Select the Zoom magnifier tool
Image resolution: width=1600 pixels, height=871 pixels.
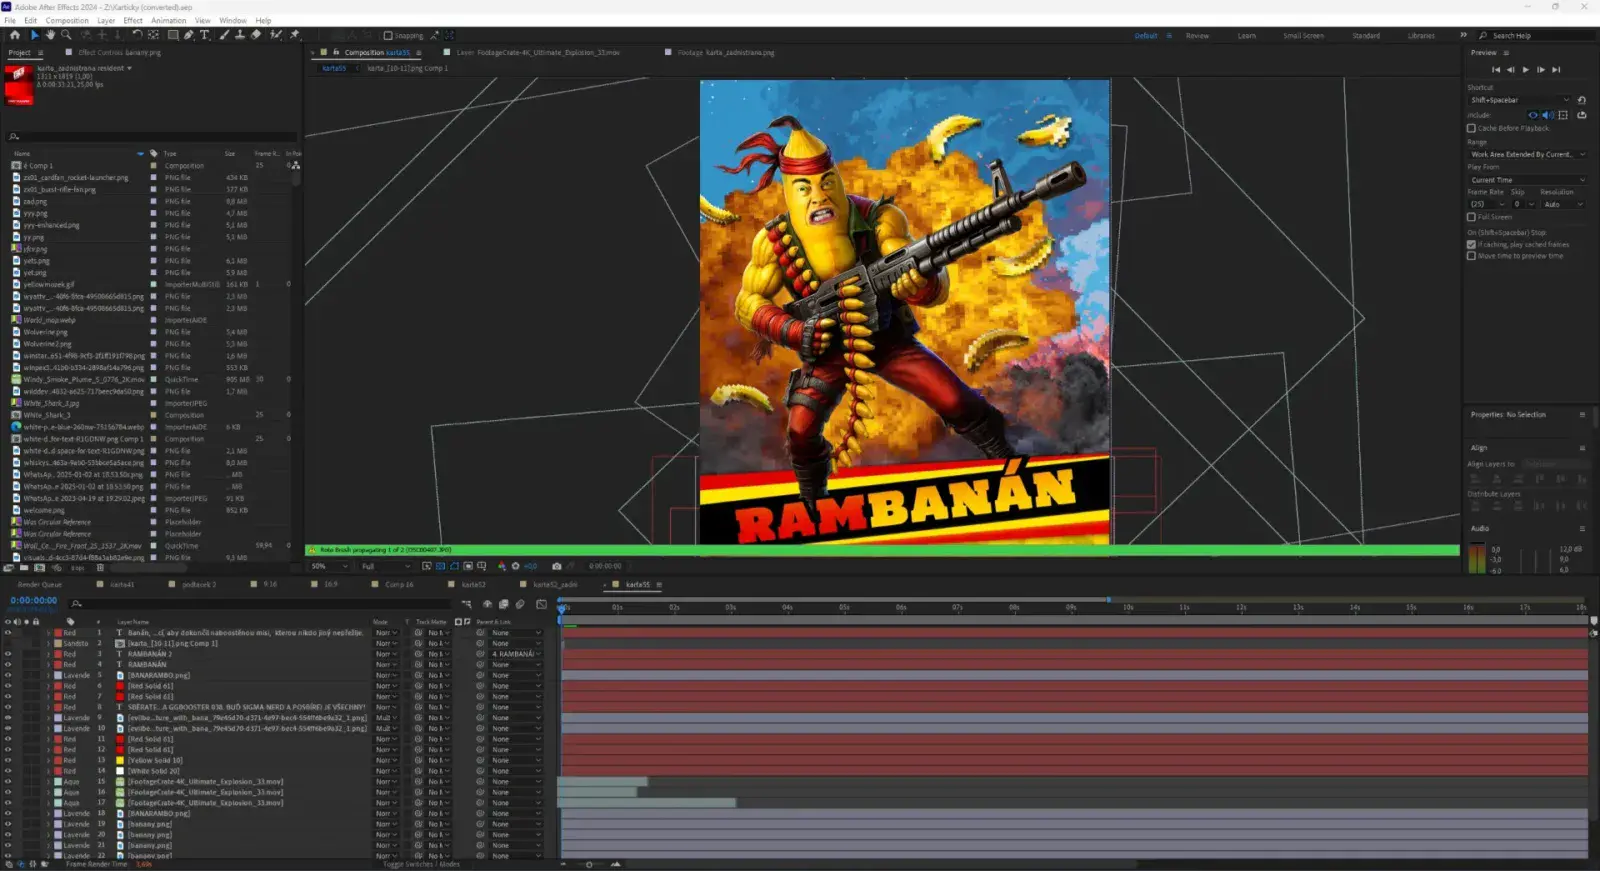click(x=67, y=35)
